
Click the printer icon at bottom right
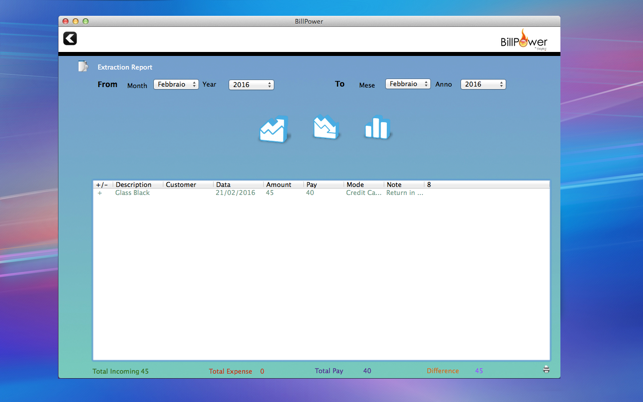(x=546, y=369)
